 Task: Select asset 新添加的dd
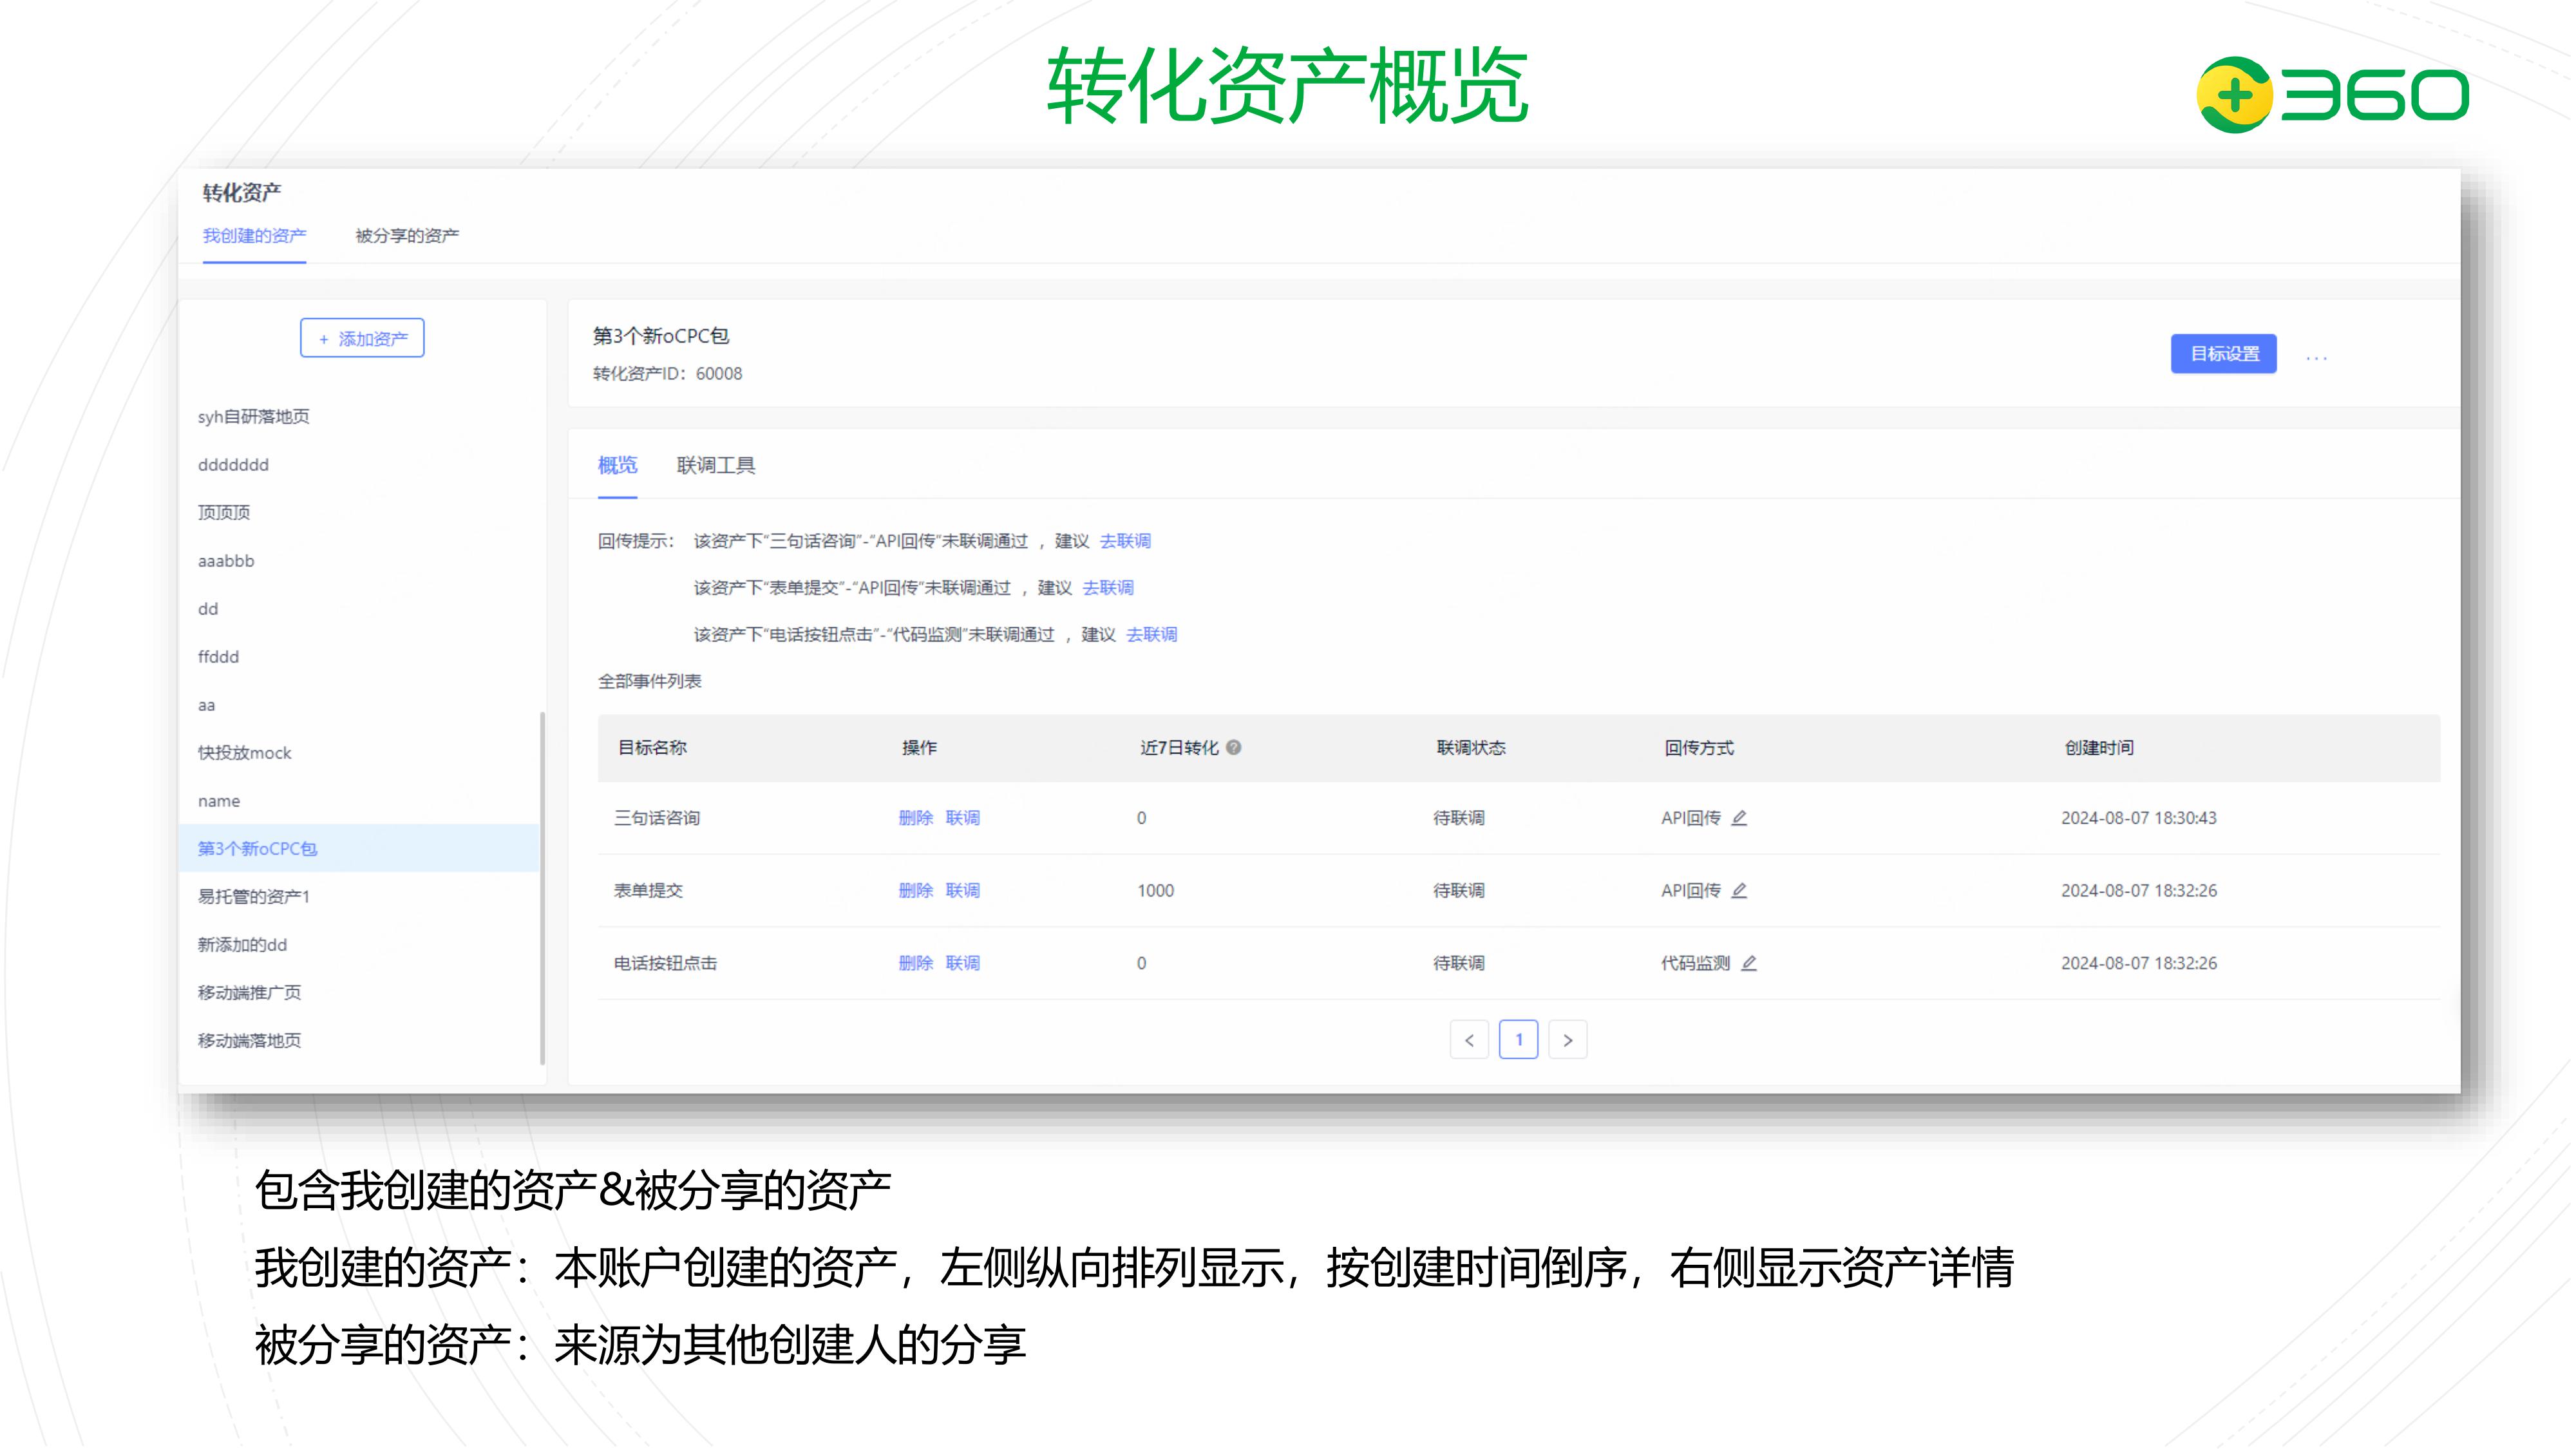242,945
